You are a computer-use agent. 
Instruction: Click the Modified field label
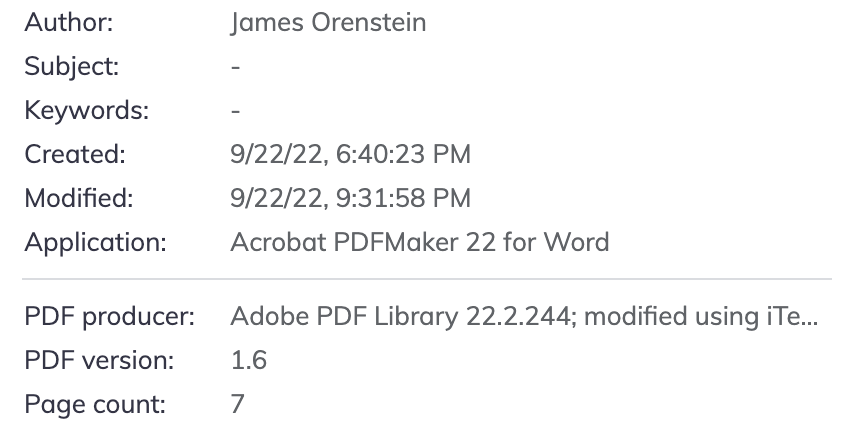click(78, 198)
